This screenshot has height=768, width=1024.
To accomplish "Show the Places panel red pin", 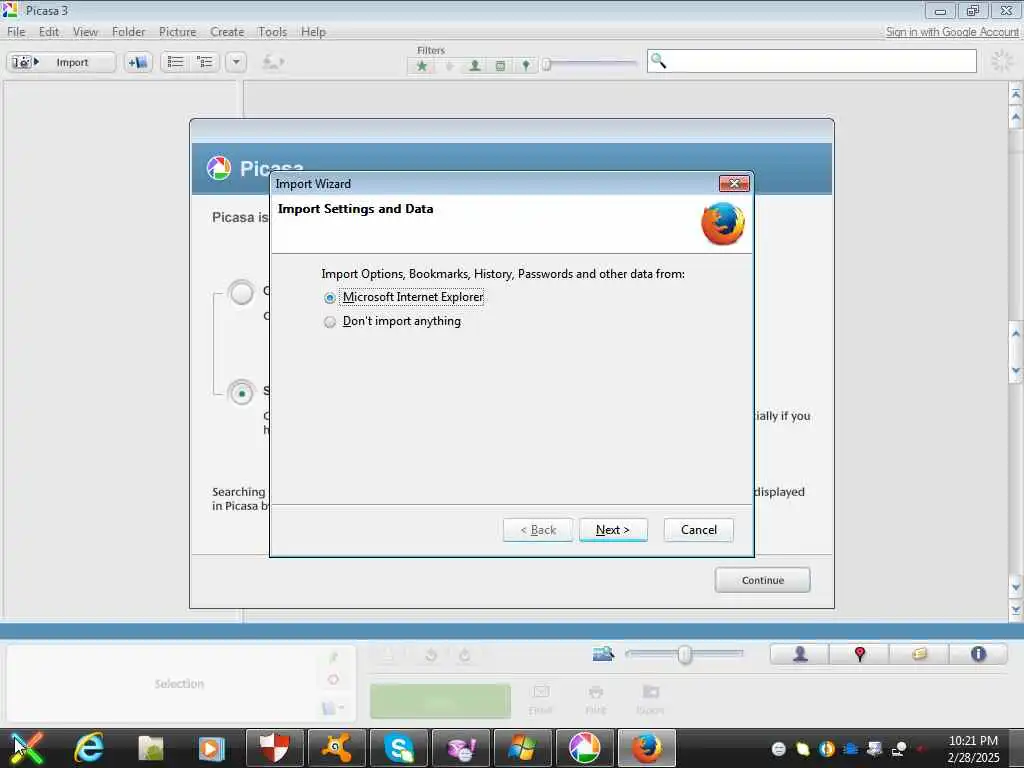I will coord(859,654).
